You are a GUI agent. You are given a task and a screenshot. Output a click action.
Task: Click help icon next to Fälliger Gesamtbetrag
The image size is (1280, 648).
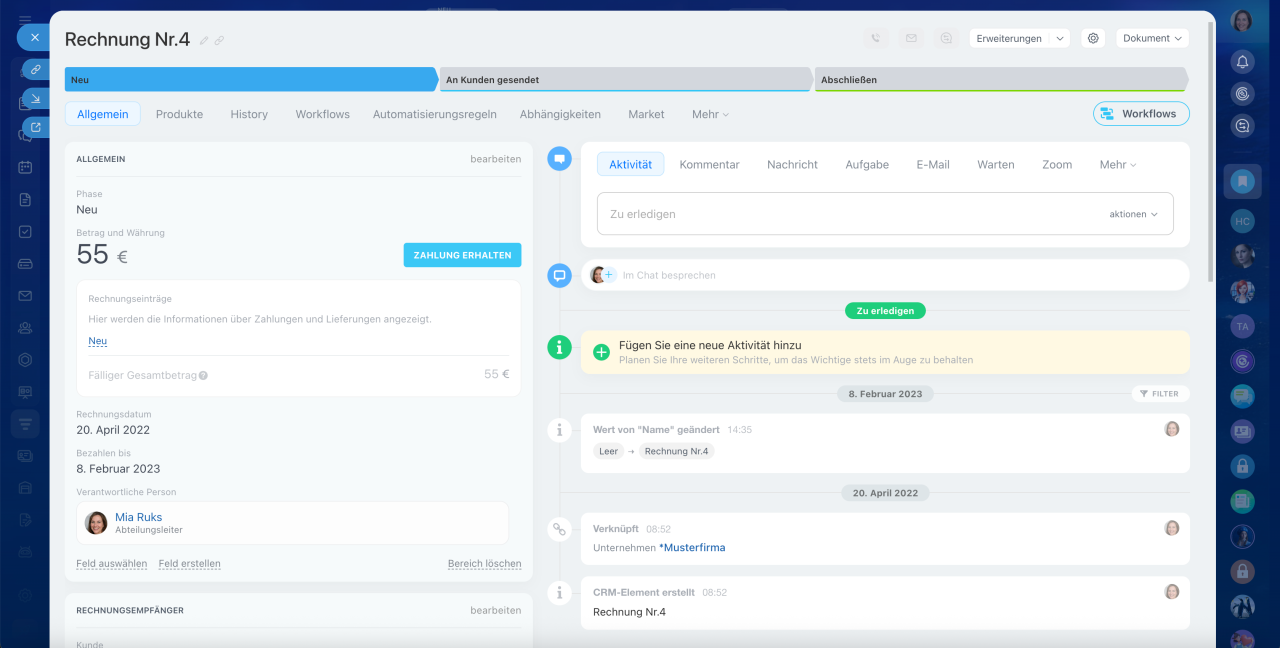pos(203,376)
